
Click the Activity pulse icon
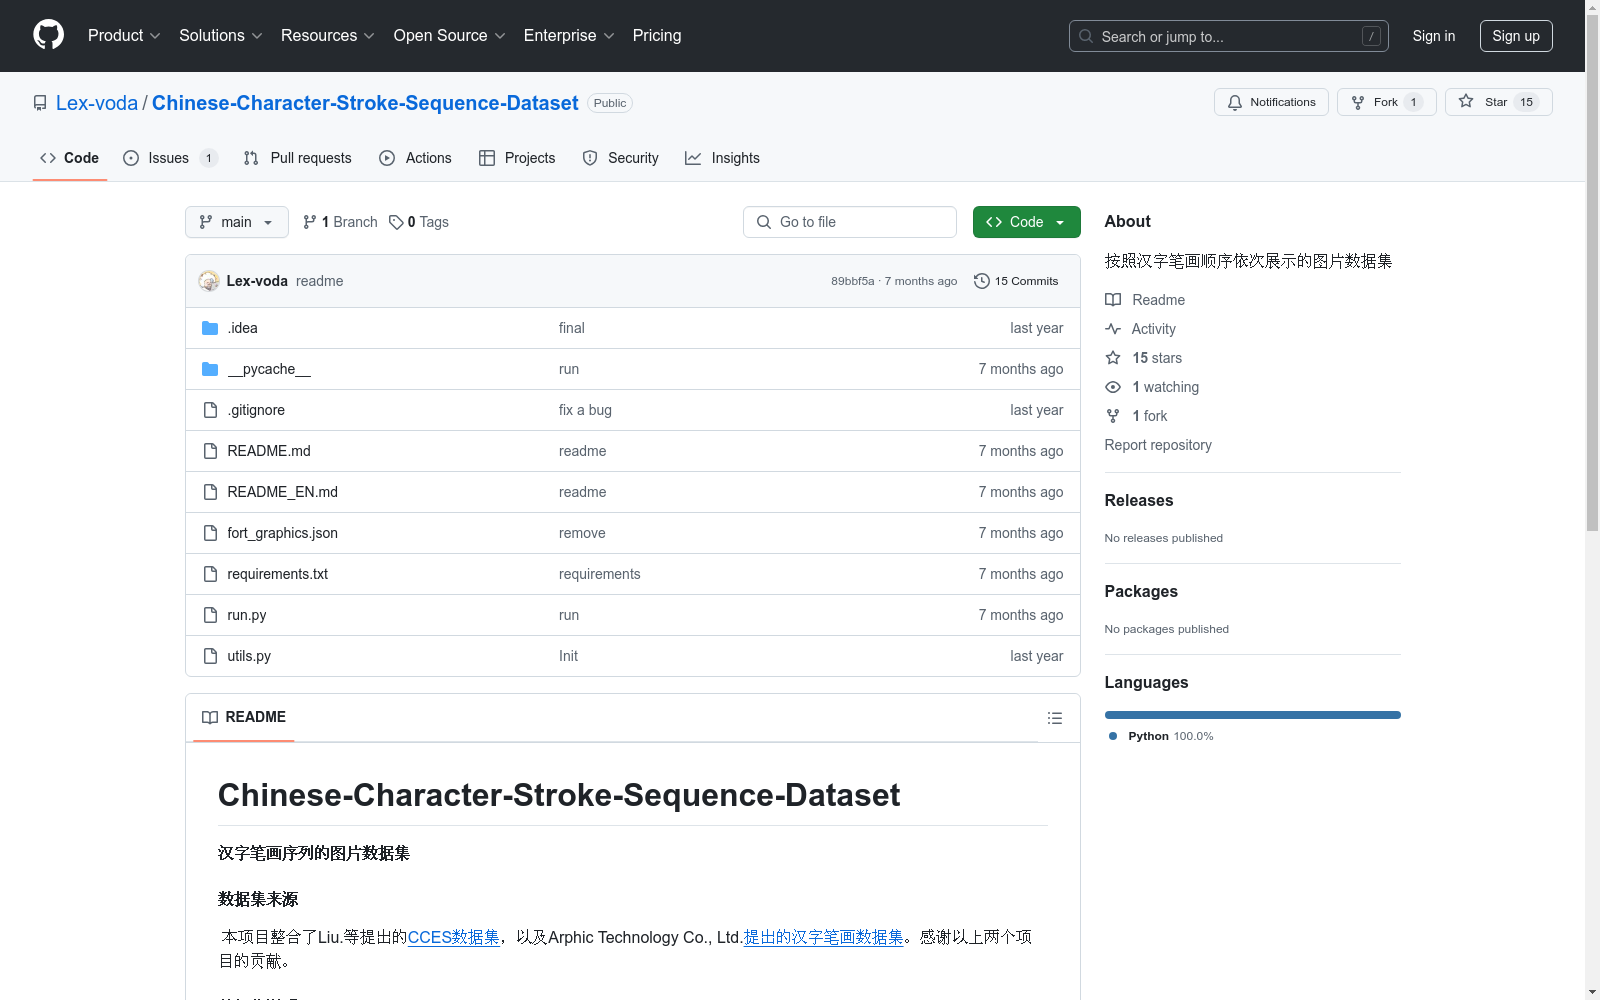point(1113,329)
